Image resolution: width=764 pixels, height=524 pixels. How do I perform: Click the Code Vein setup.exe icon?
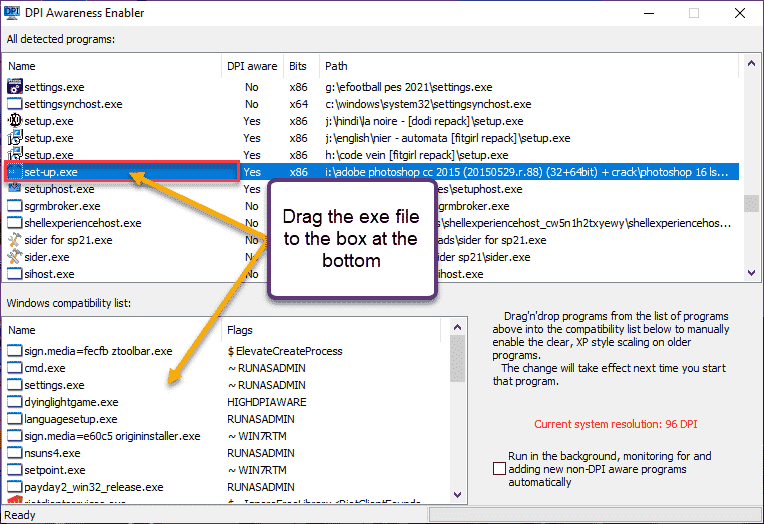(x=15, y=155)
